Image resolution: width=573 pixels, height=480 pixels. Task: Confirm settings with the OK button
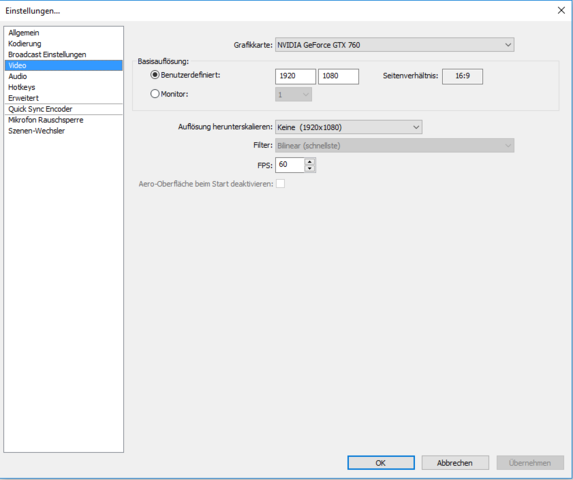(x=381, y=463)
